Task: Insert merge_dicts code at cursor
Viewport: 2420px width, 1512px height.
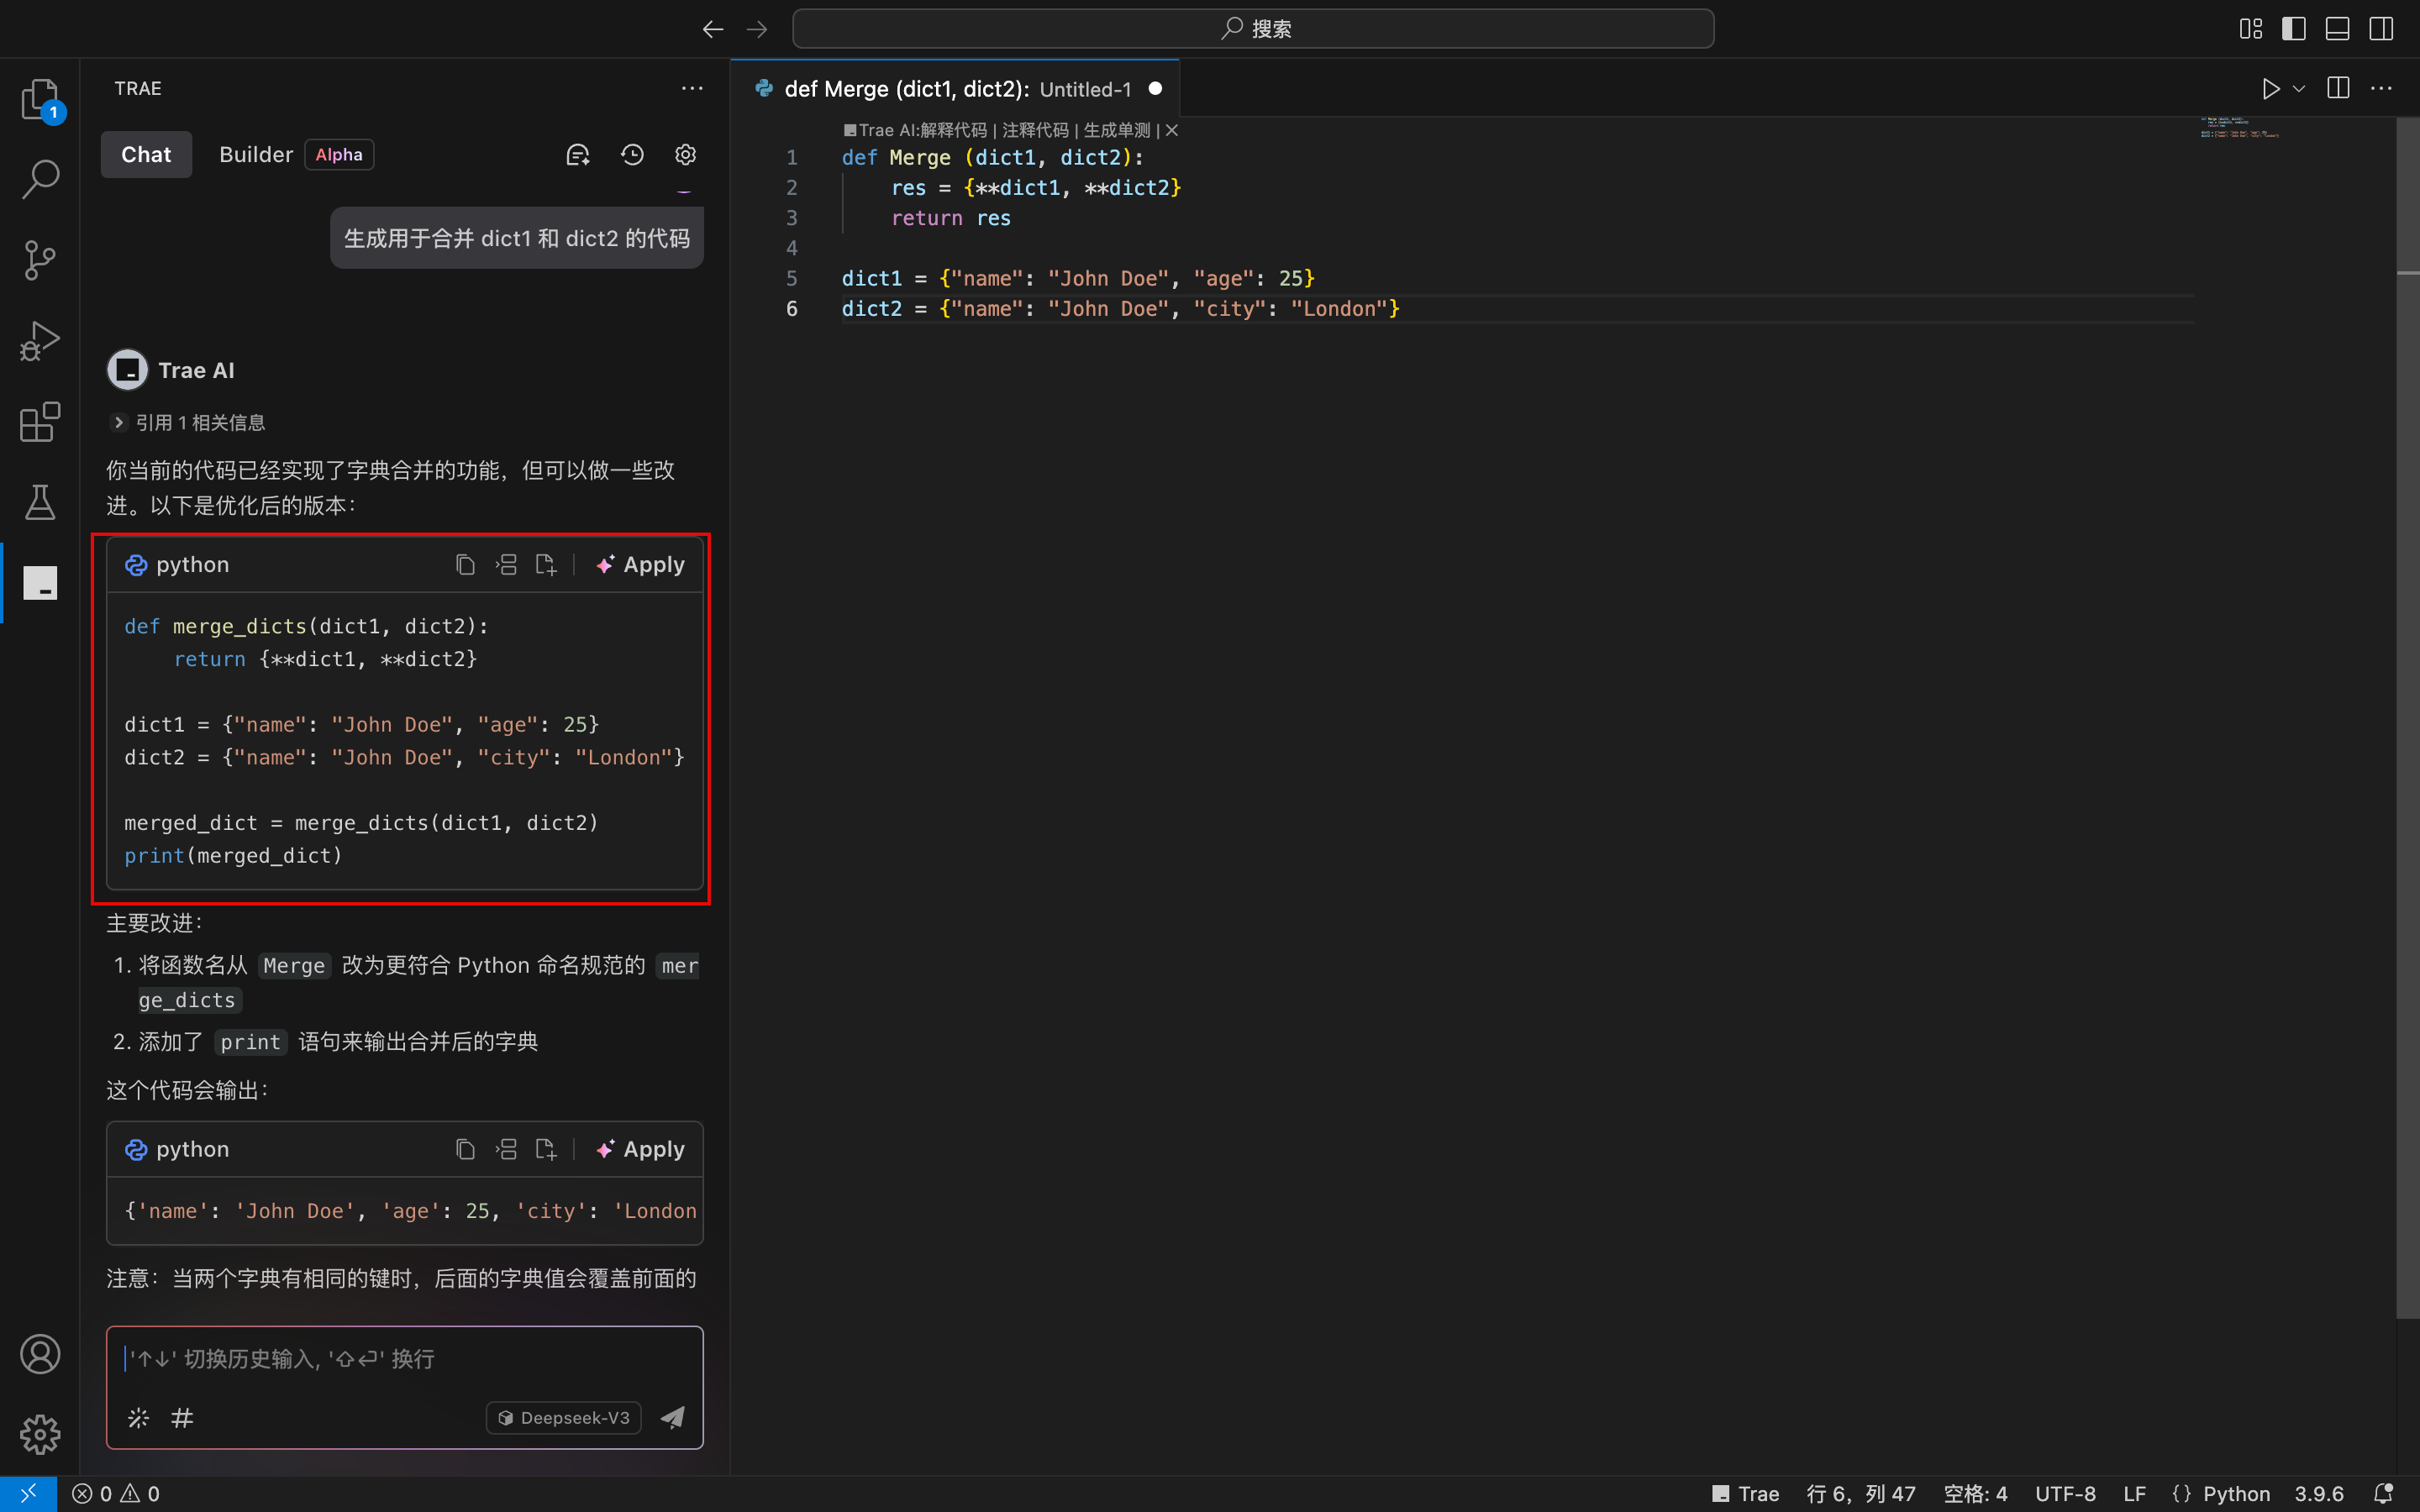Action: pyautogui.click(x=506, y=565)
